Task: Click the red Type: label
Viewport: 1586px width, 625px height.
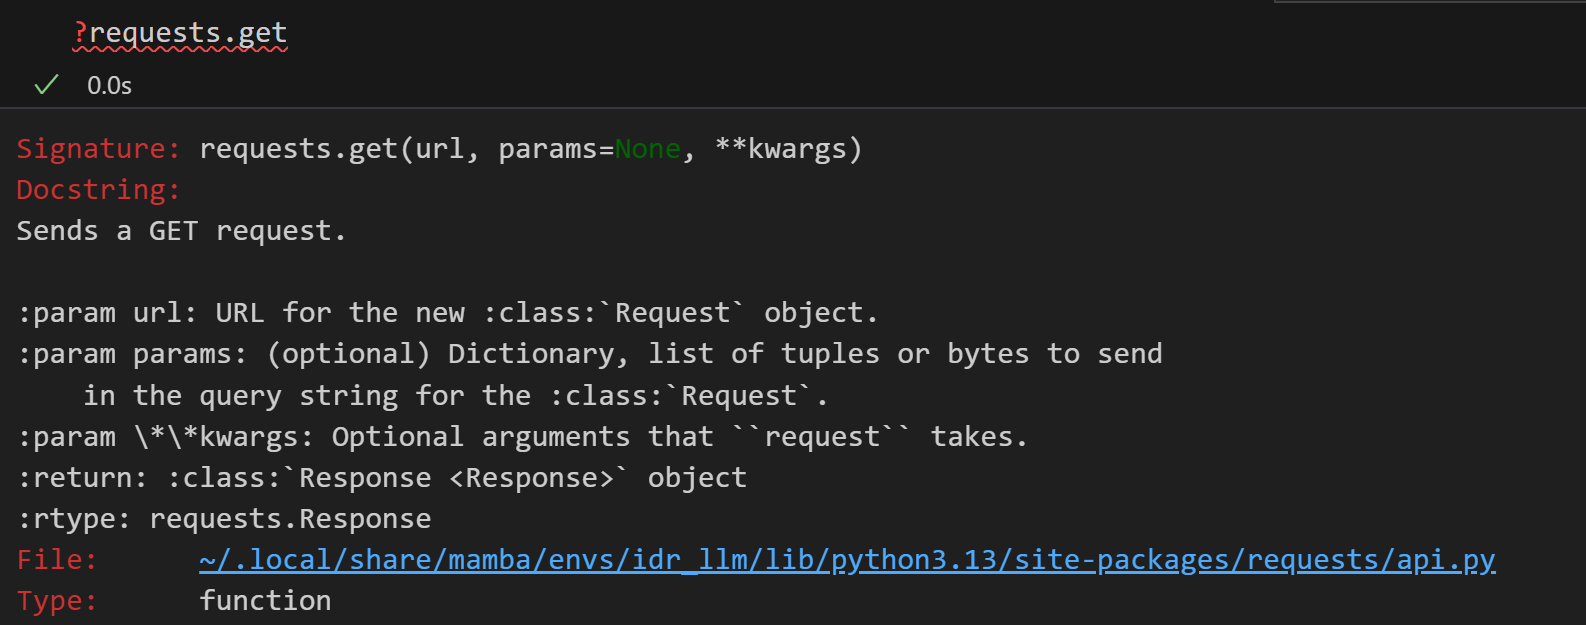Action: point(56,601)
